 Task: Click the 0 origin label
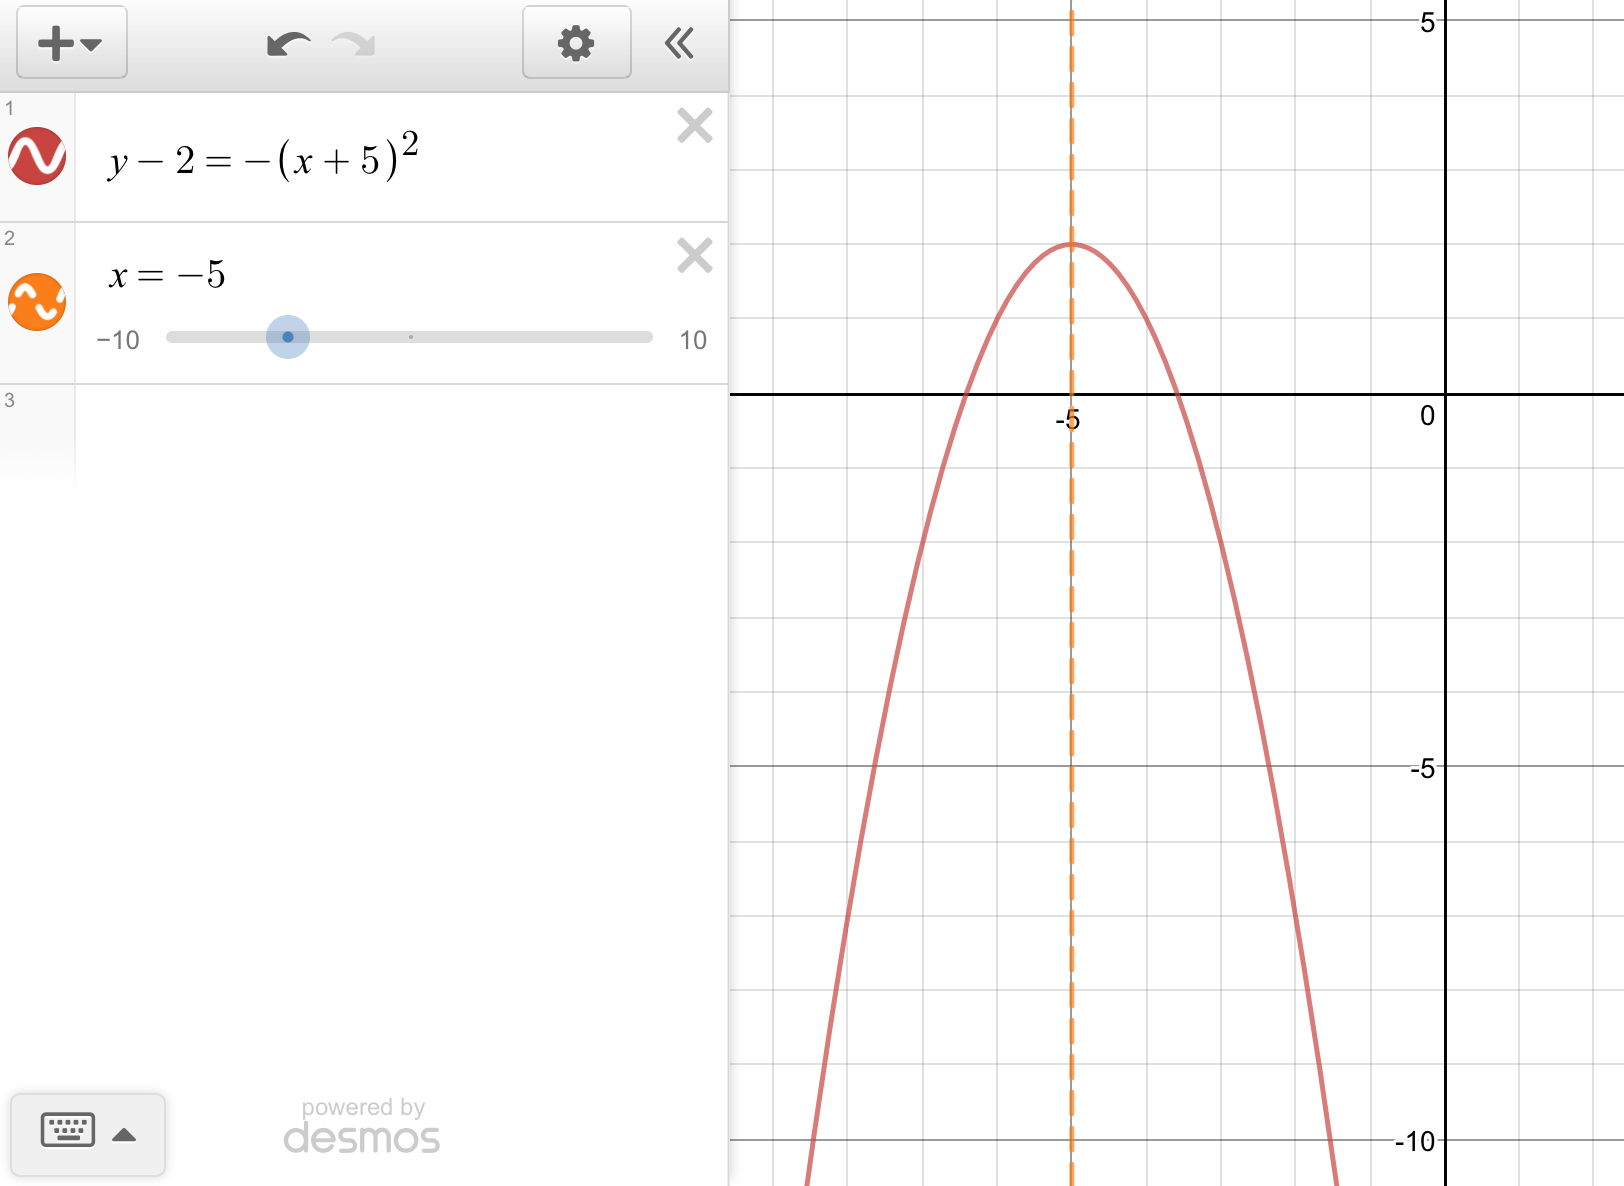[1427, 415]
